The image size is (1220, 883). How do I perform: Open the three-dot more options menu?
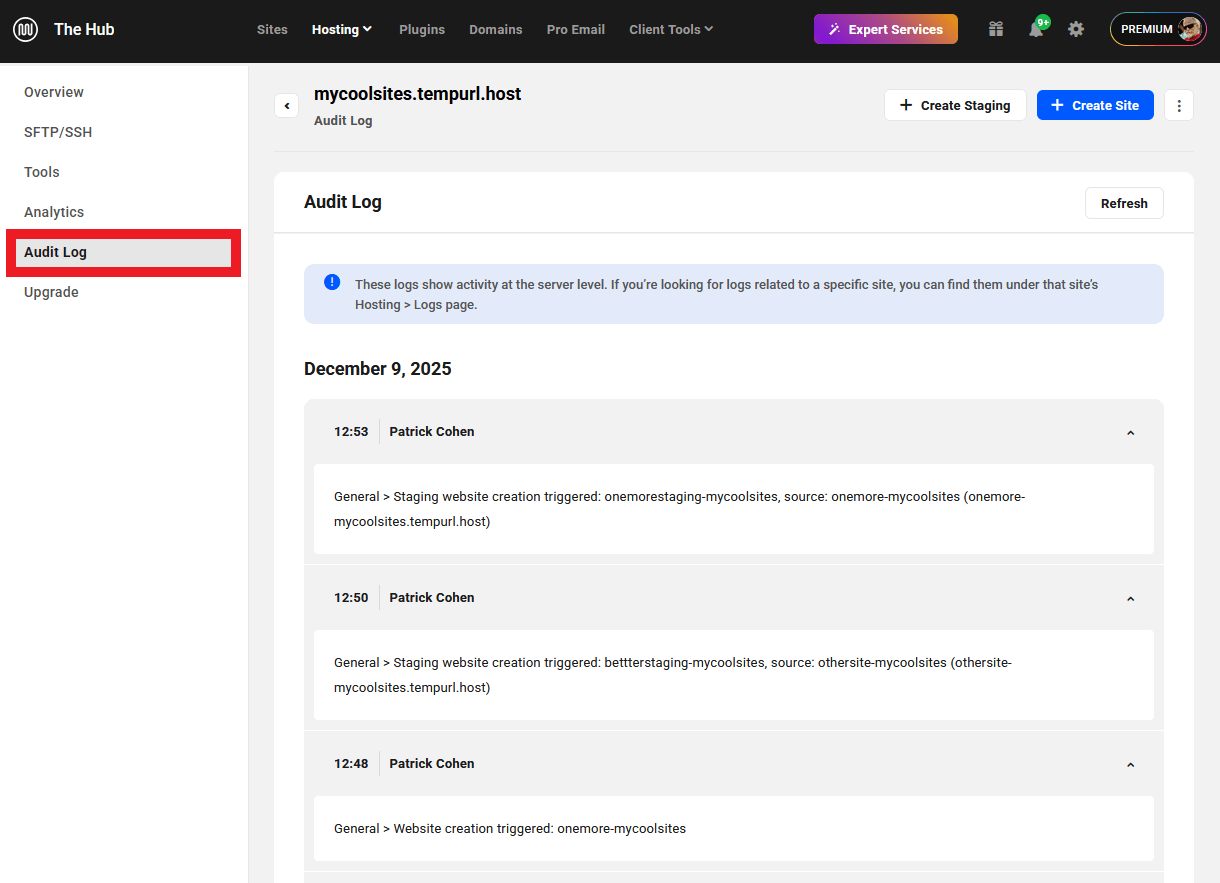click(x=1179, y=105)
